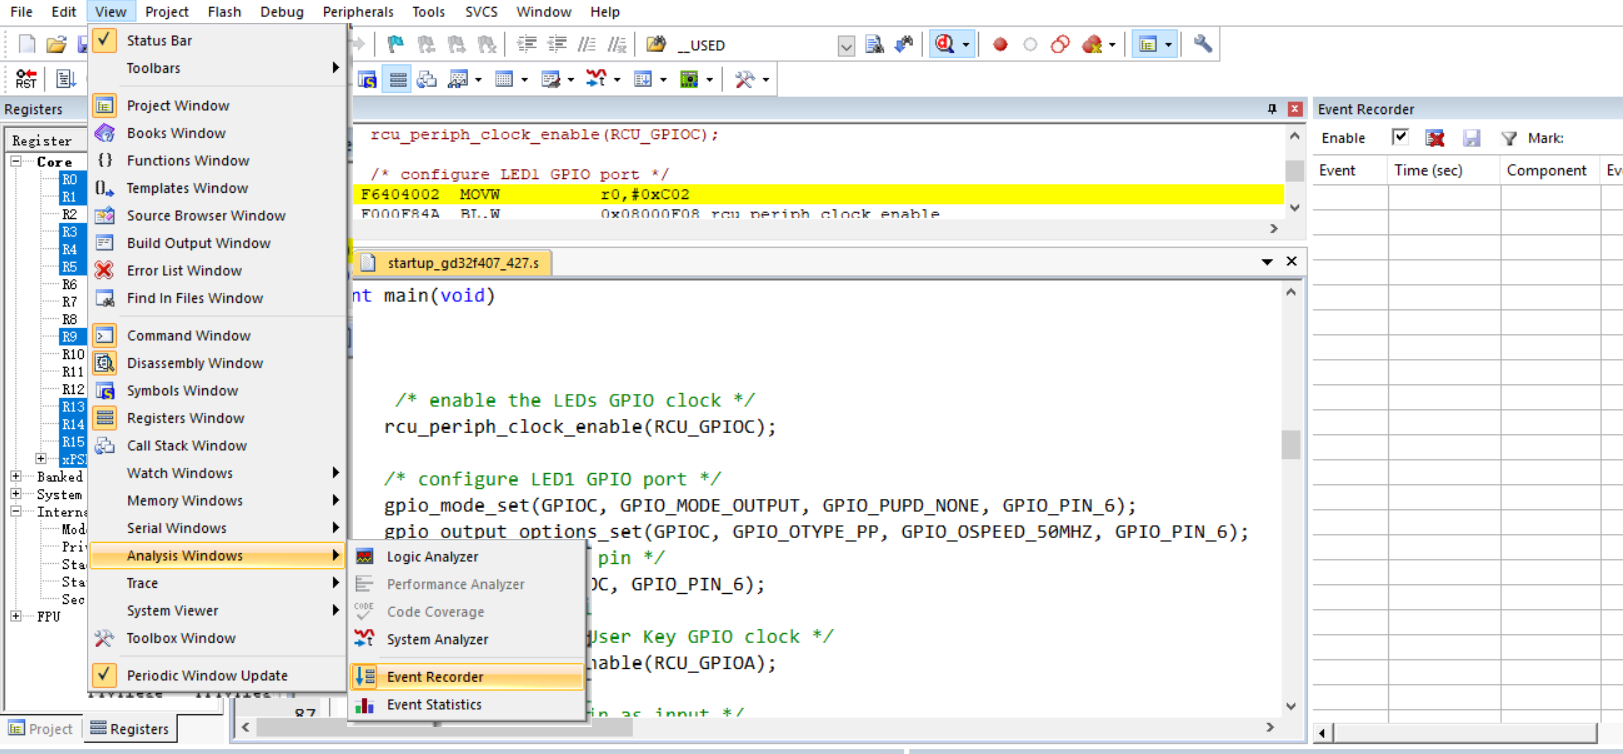Click the Comment selection toolbar icon
This screenshot has height=754, width=1623.
[587, 44]
